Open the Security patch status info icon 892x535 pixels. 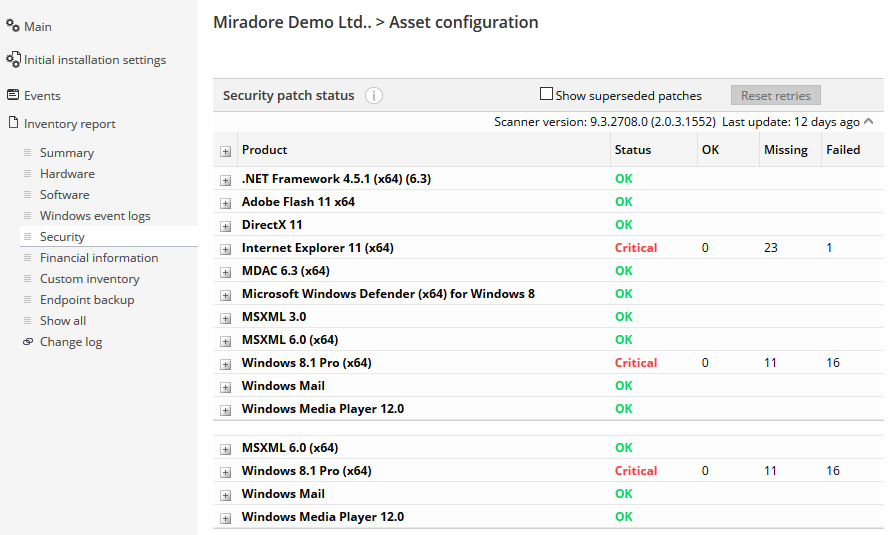coord(373,95)
